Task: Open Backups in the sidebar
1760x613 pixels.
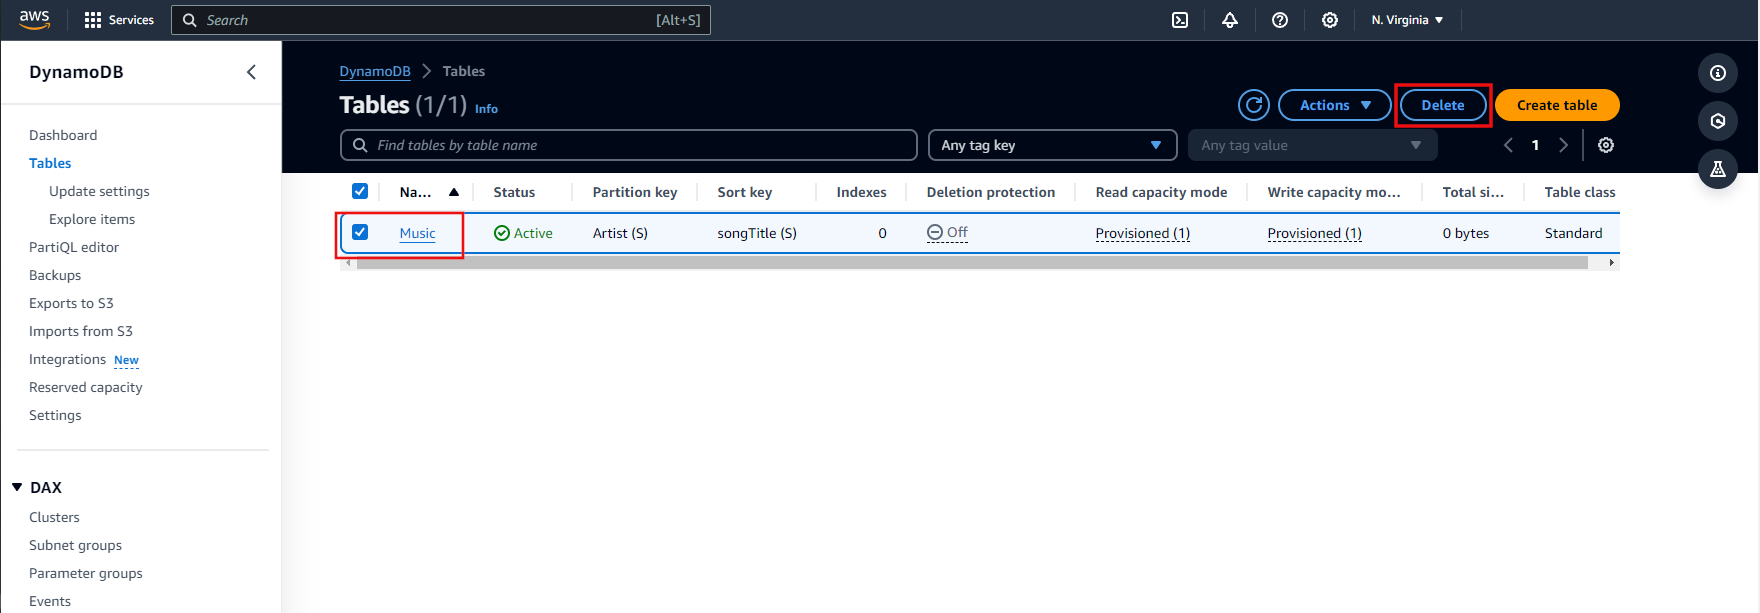Action: coord(55,275)
